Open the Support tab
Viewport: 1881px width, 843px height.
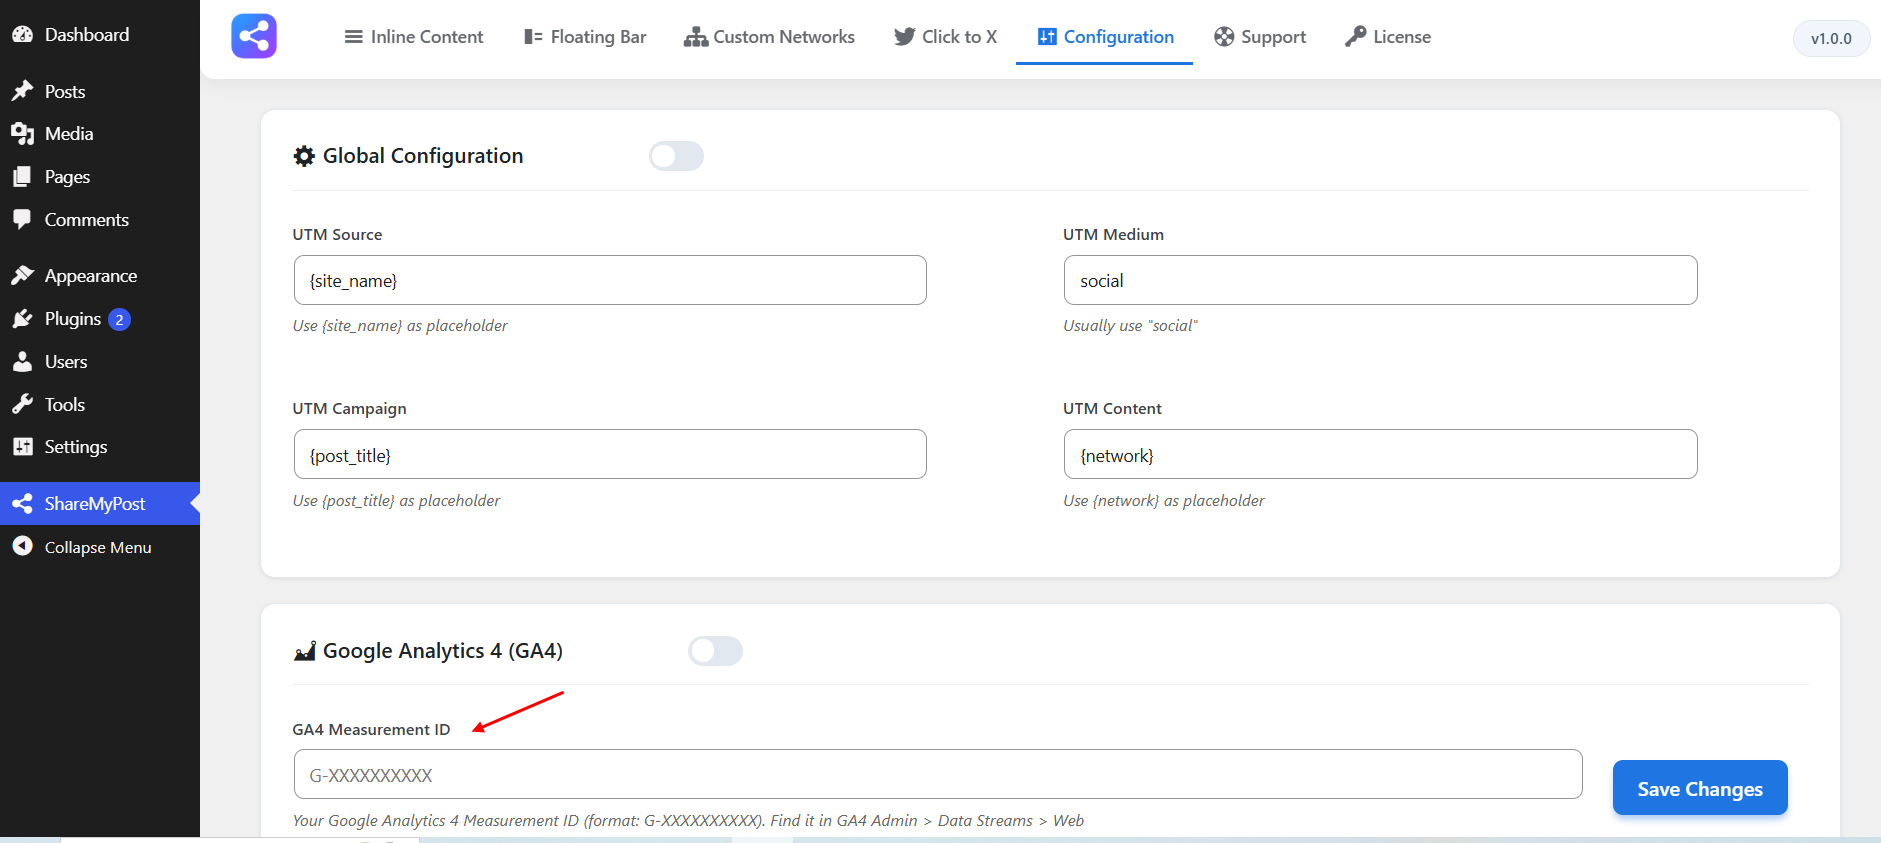1260,37
